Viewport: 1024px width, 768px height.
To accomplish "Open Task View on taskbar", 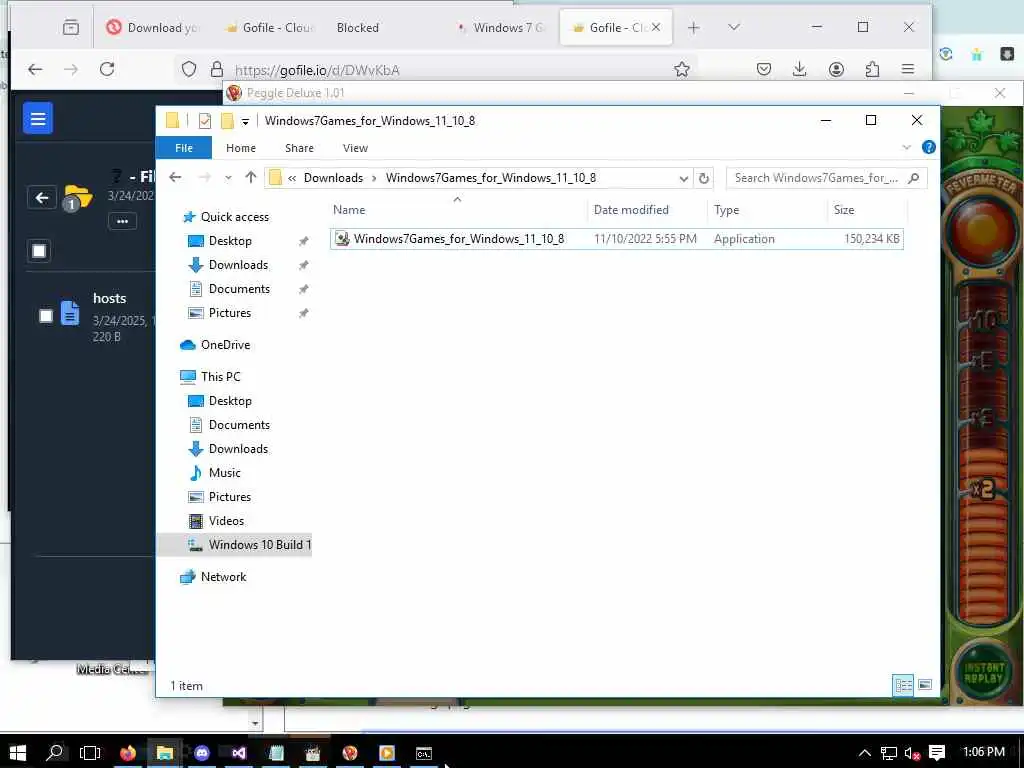I will (89, 753).
